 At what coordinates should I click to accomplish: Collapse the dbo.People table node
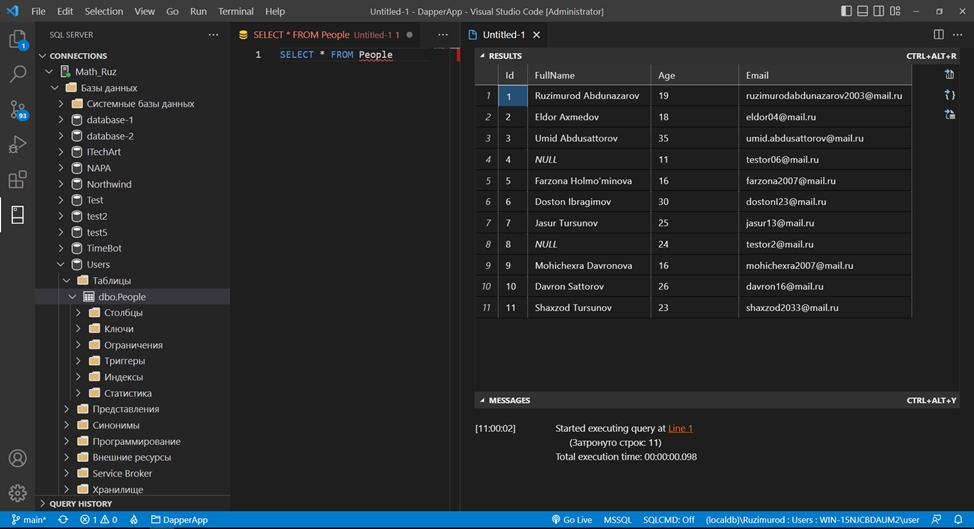(73, 297)
